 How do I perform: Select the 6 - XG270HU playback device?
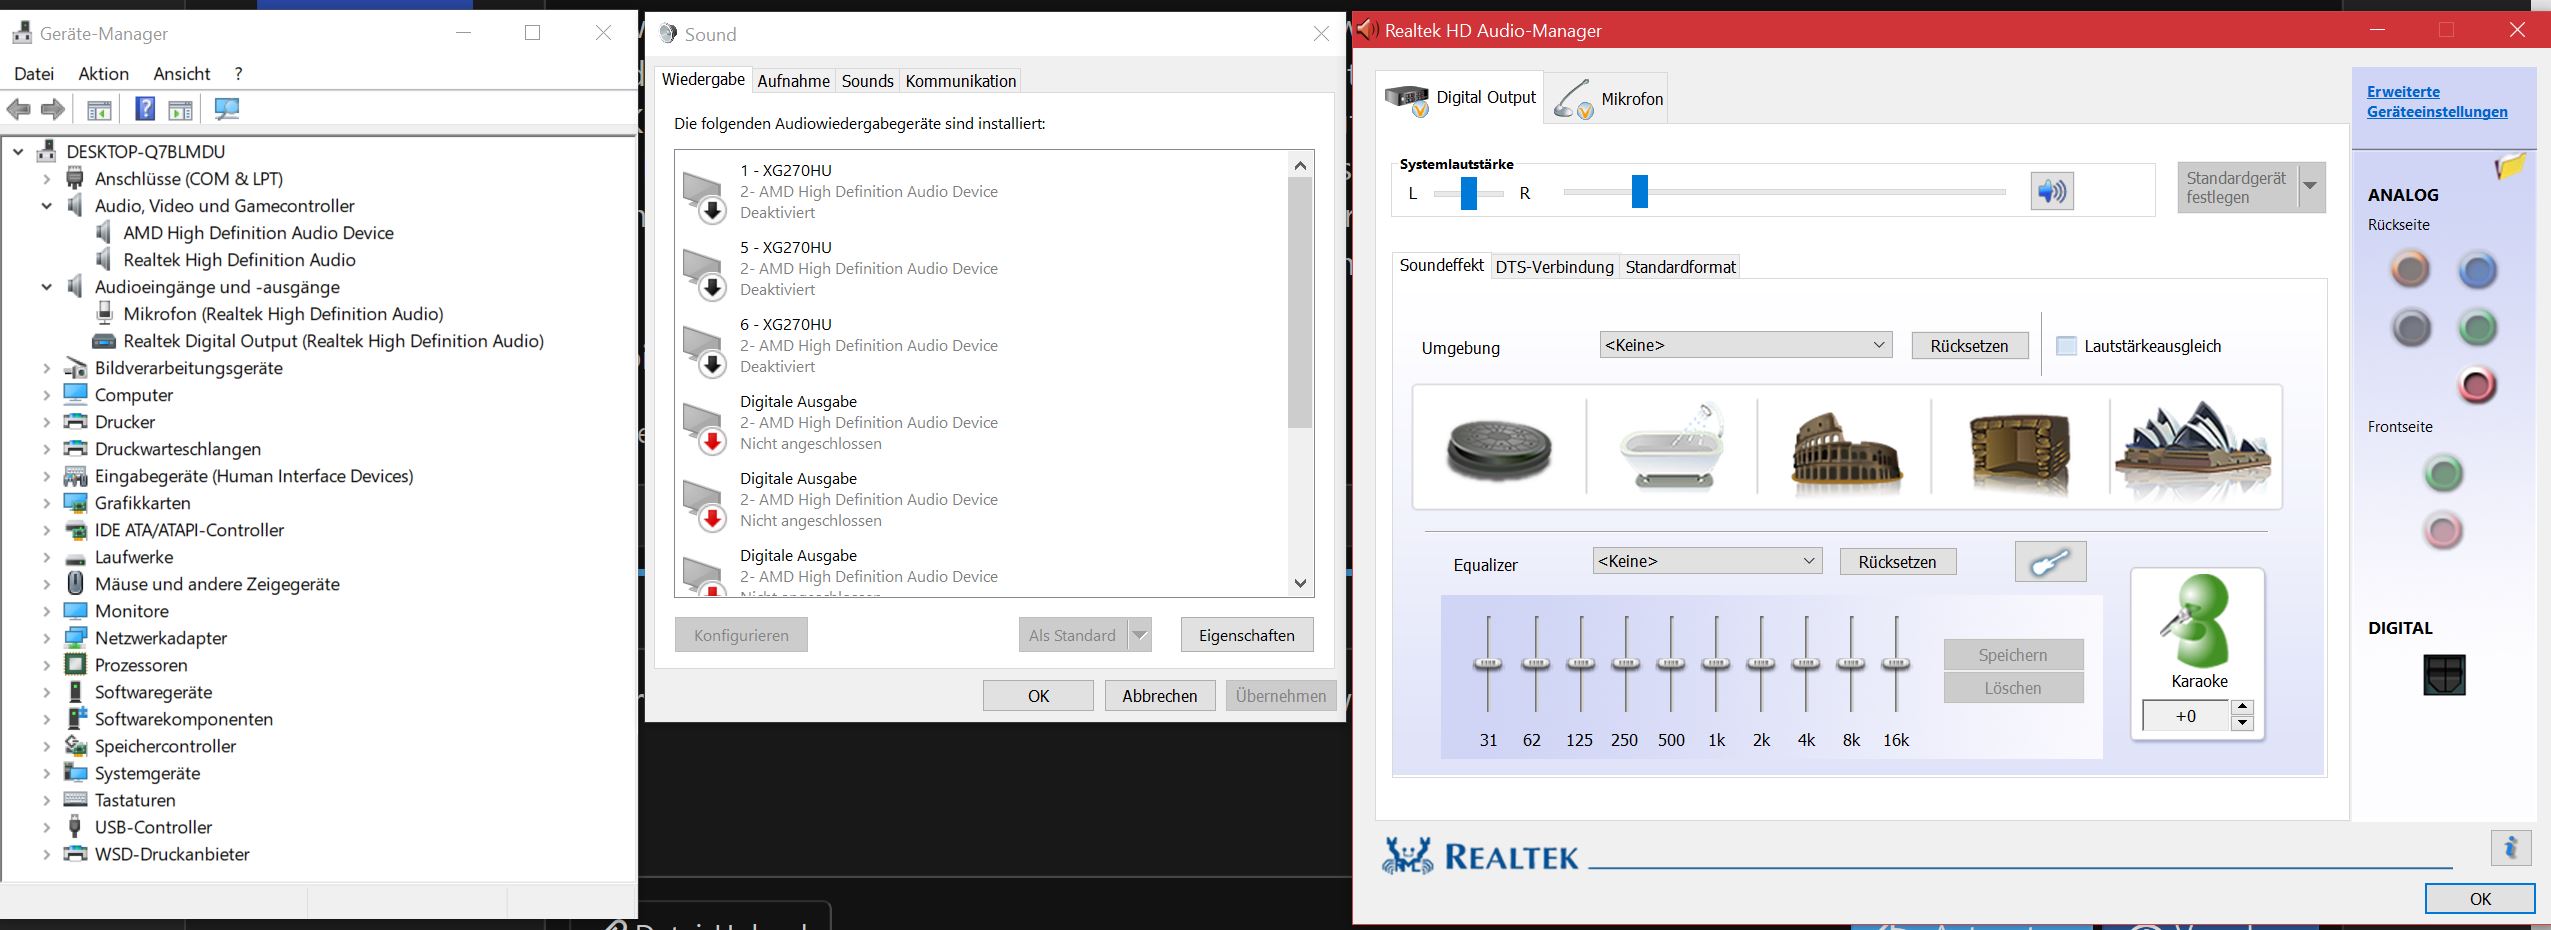[x=980, y=345]
